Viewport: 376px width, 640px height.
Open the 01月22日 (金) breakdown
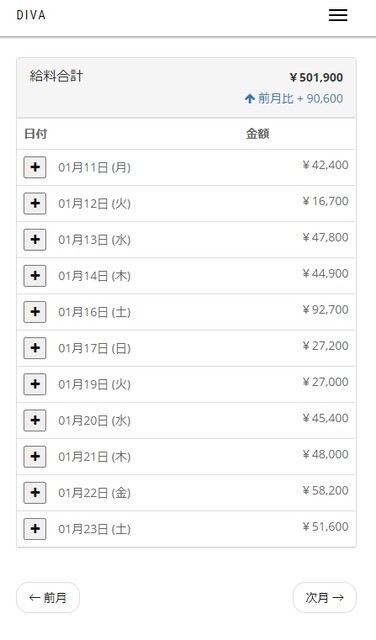tap(35, 492)
